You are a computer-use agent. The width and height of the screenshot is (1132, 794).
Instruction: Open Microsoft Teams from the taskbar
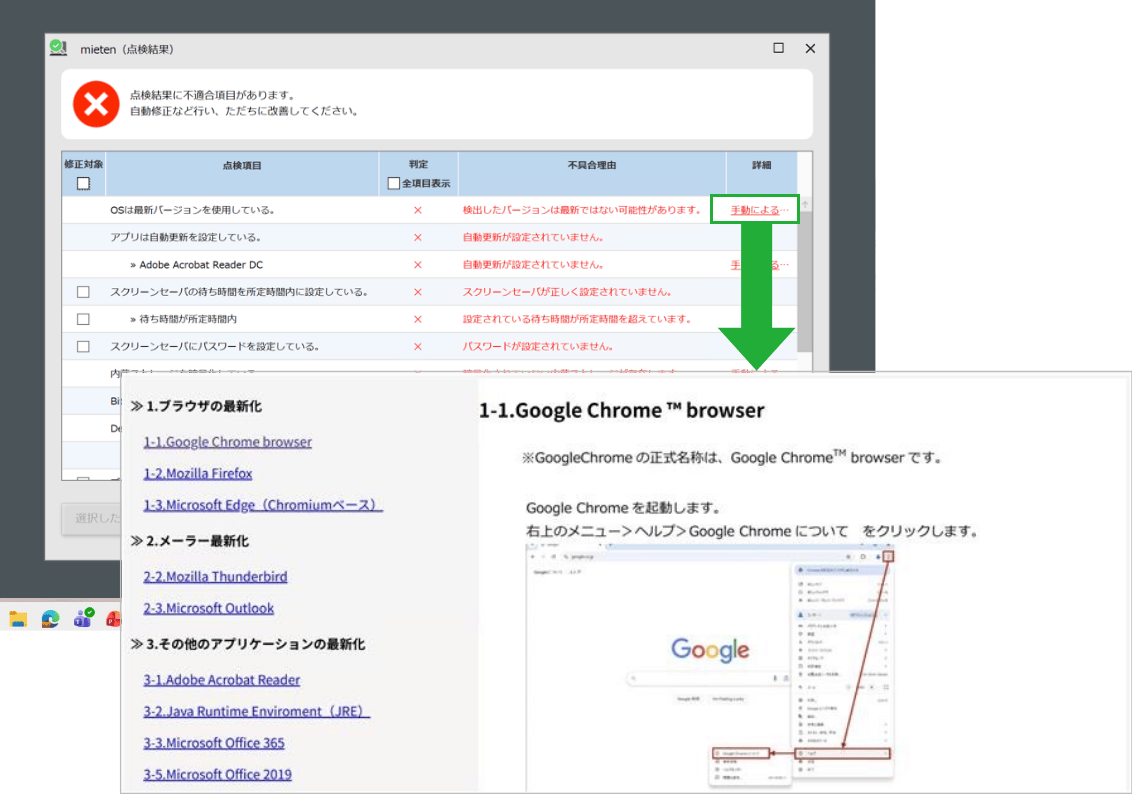pyautogui.click(x=83, y=618)
